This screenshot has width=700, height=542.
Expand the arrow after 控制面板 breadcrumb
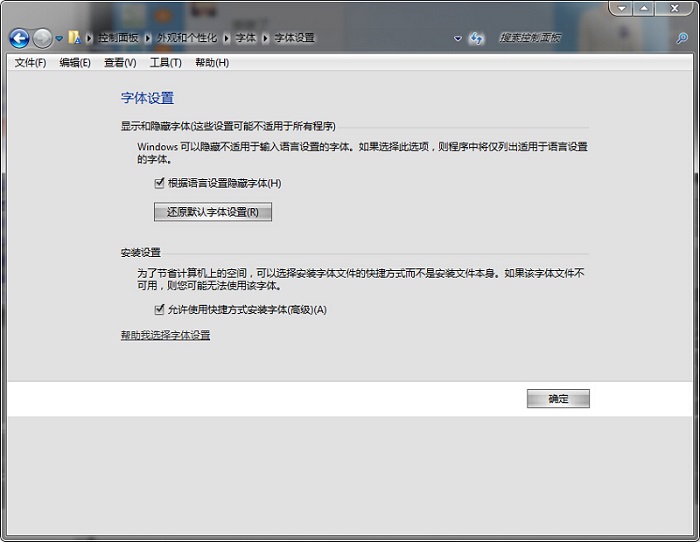pos(148,38)
